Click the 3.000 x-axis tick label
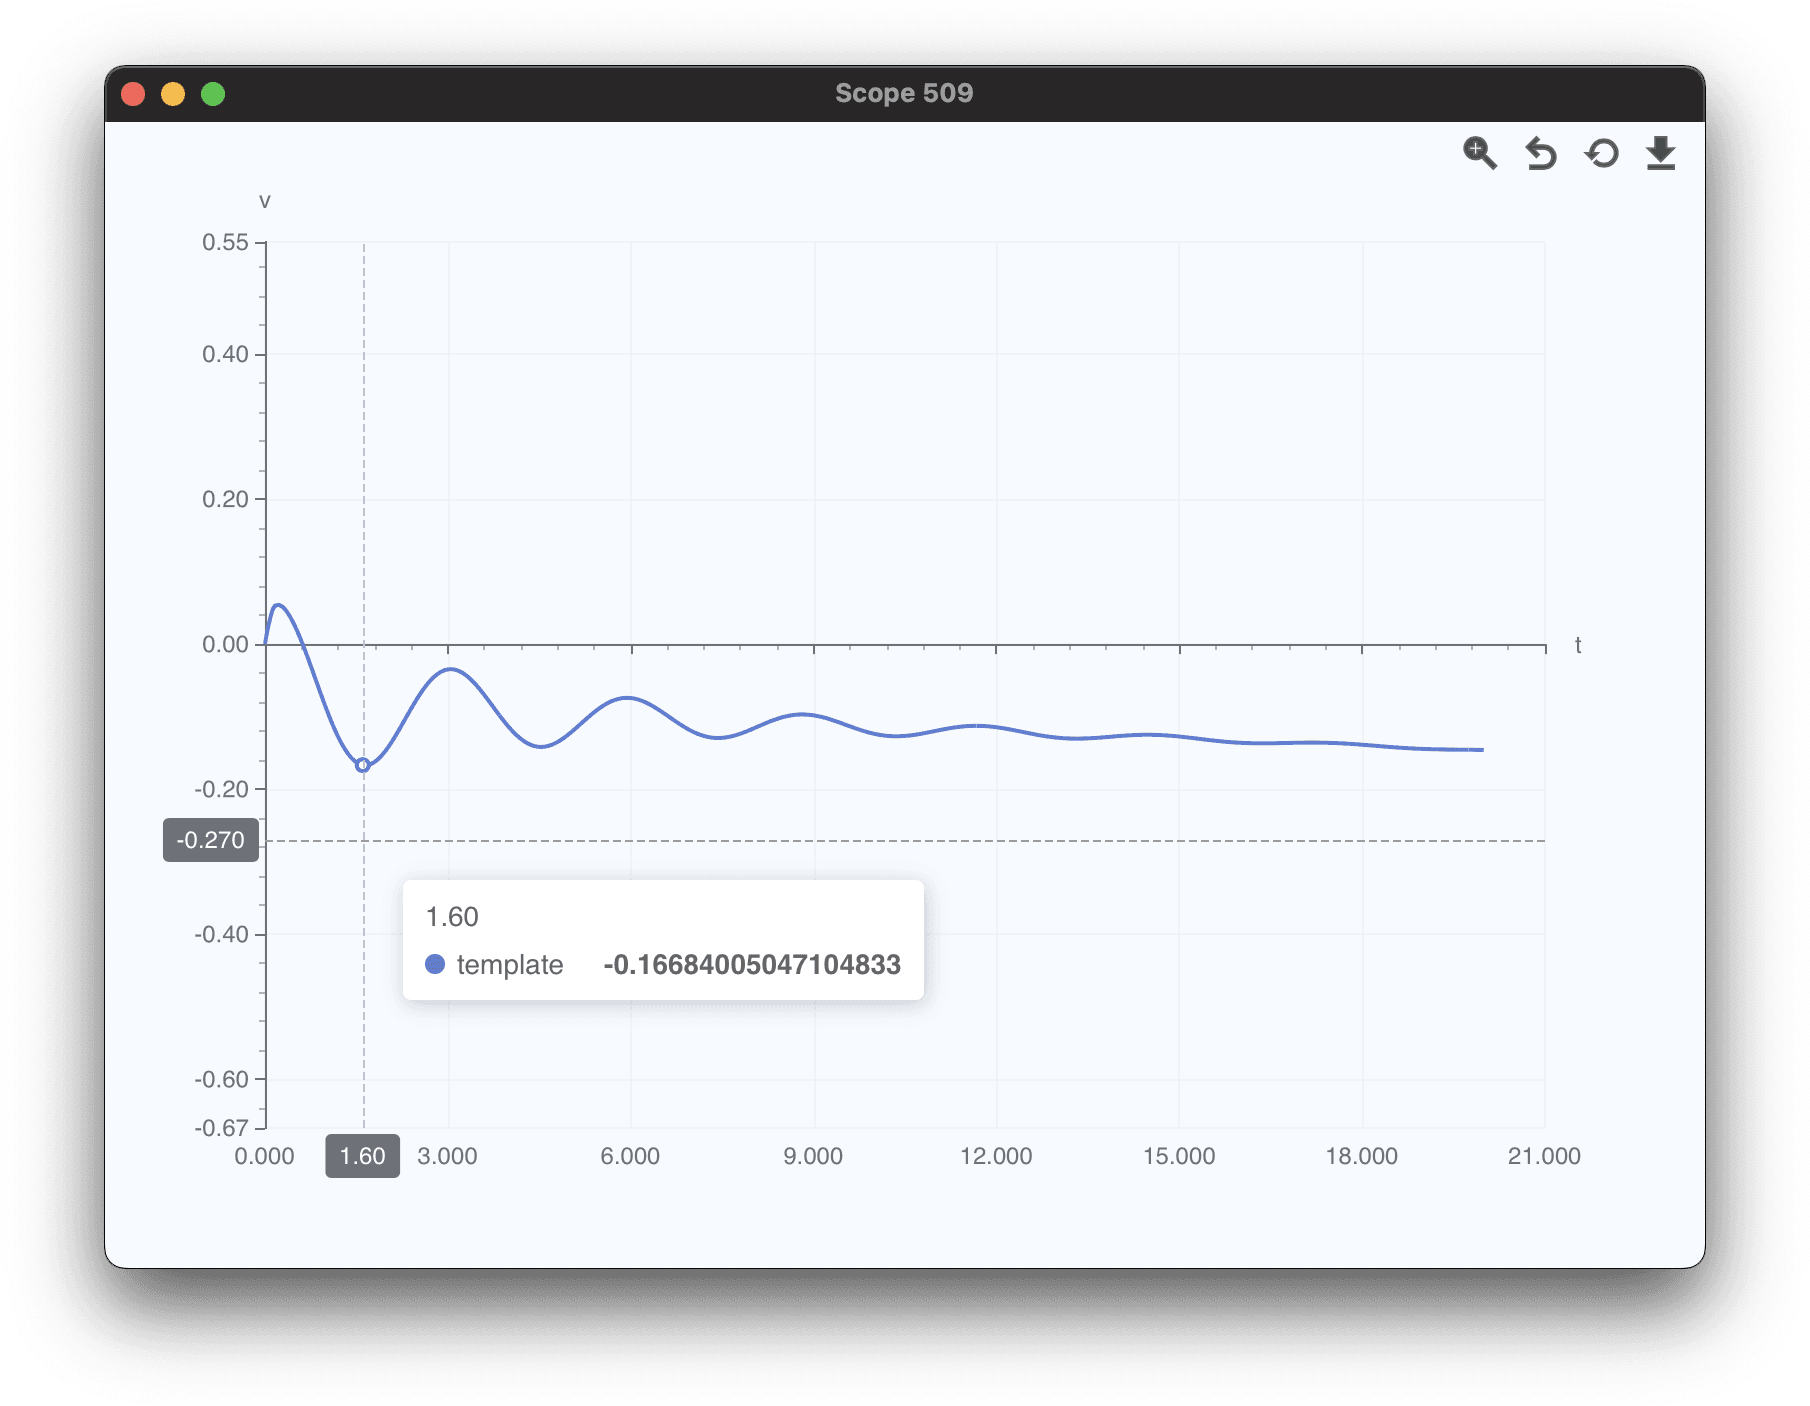Viewport: 1810px width, 1406px height. coord(447,1156)
